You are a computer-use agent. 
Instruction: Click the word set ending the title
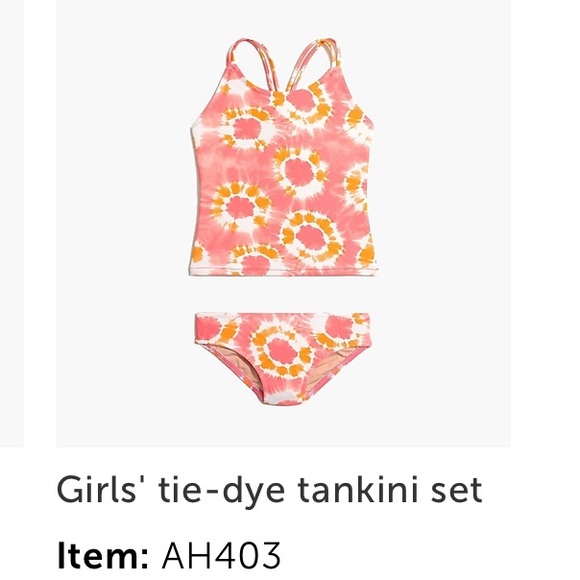click(x=457, y=491)
